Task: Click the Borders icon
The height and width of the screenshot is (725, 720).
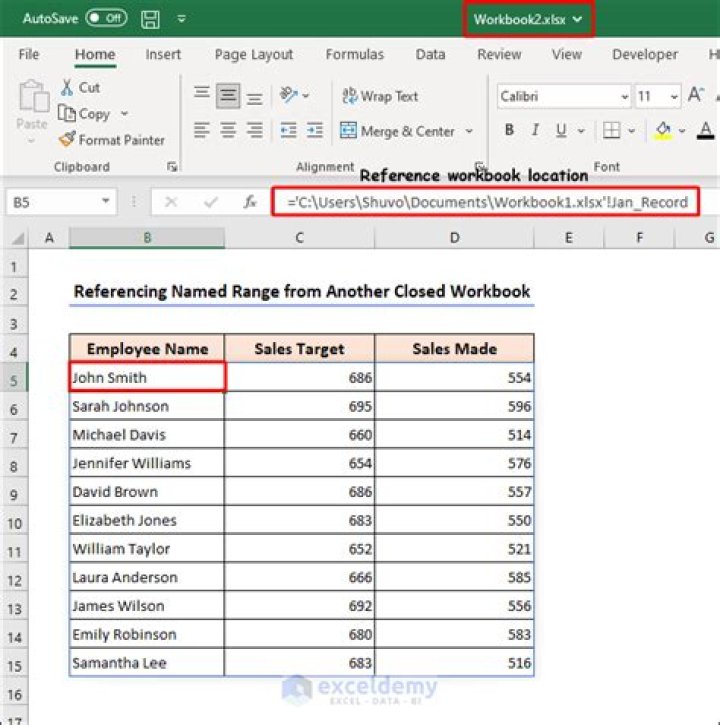Action: (610, 130)
